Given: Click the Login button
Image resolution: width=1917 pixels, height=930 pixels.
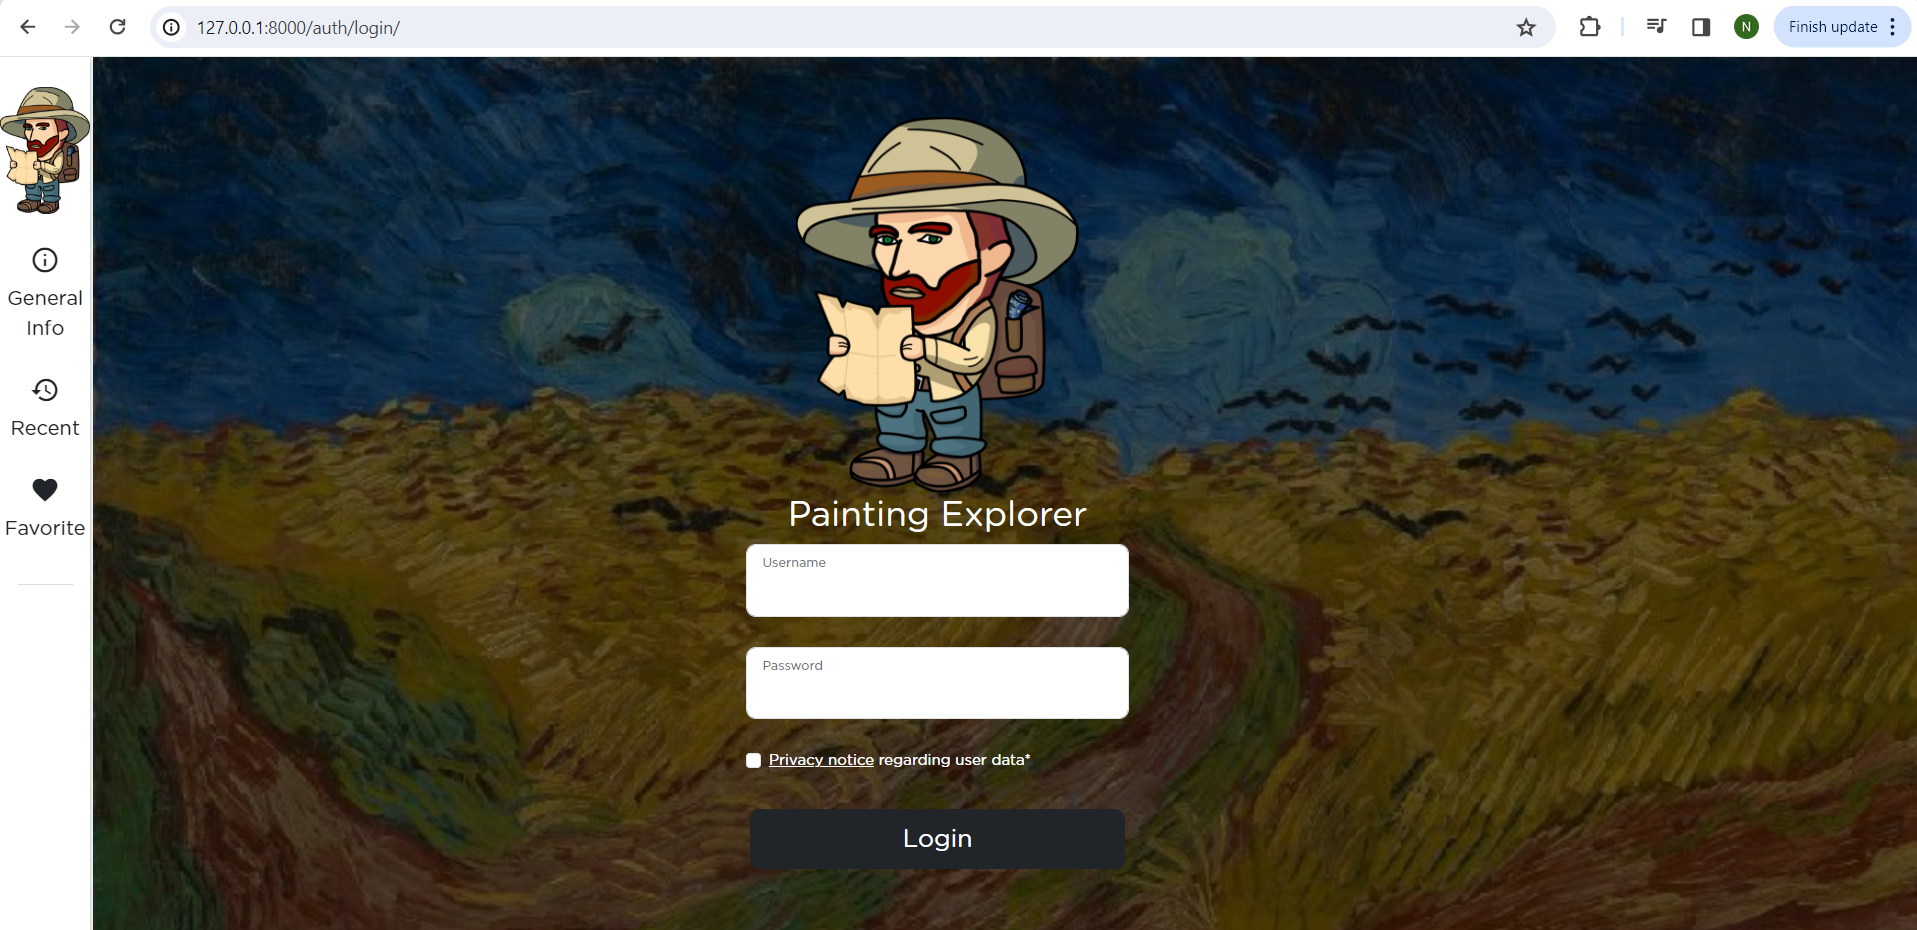Looking at the screenshot, I should tap(937, 839).
